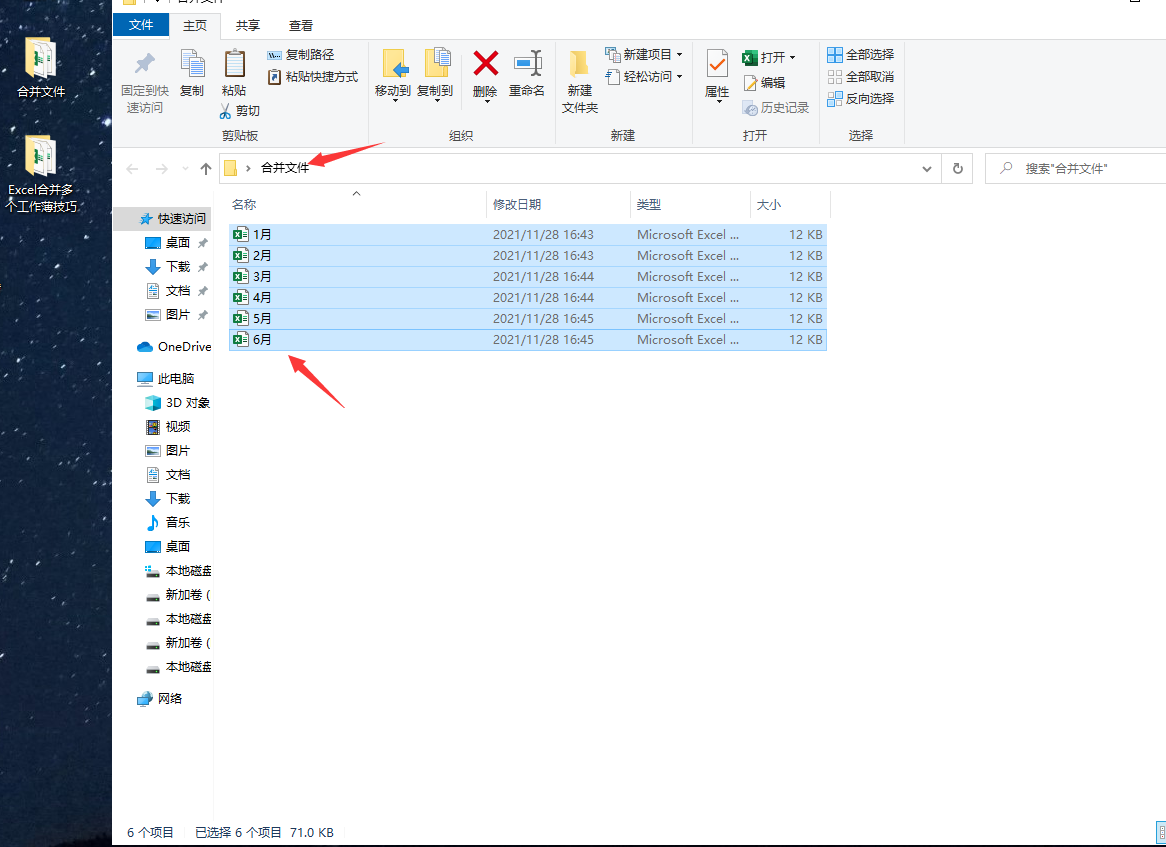Click the search 合并文件 box
The height and width of the screenshot is (847, 1166).
coord(1075,169)
